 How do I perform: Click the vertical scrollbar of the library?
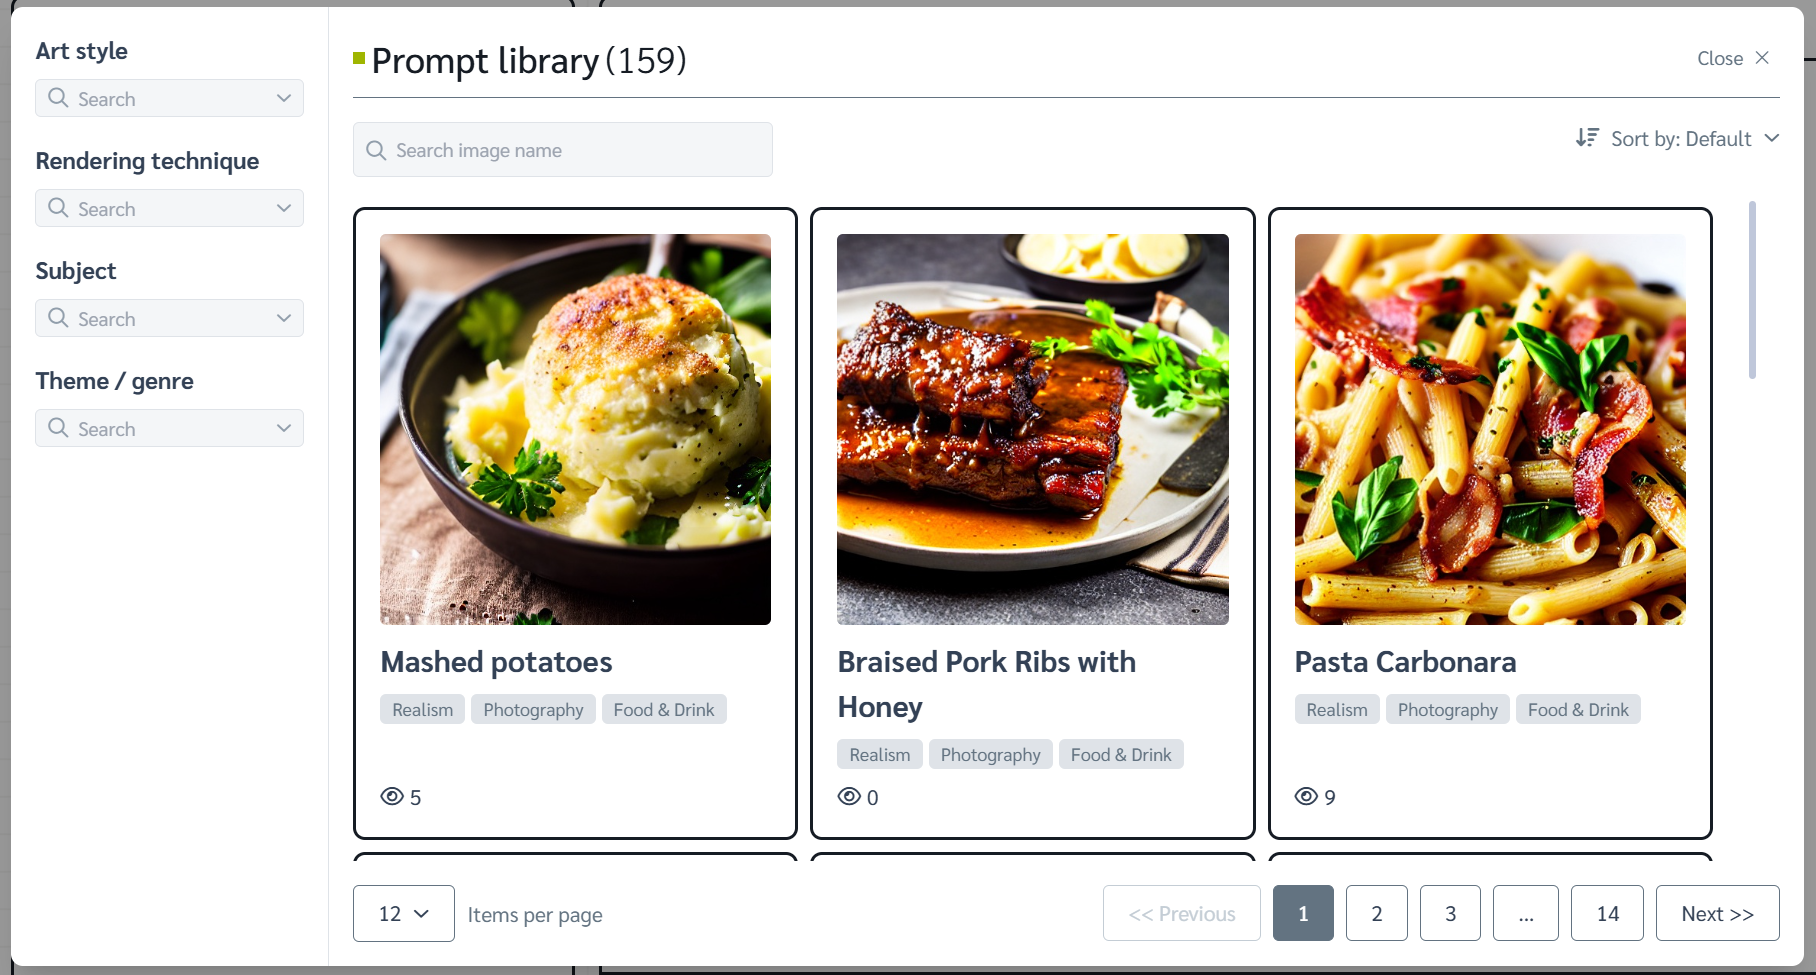[1752, 290]
